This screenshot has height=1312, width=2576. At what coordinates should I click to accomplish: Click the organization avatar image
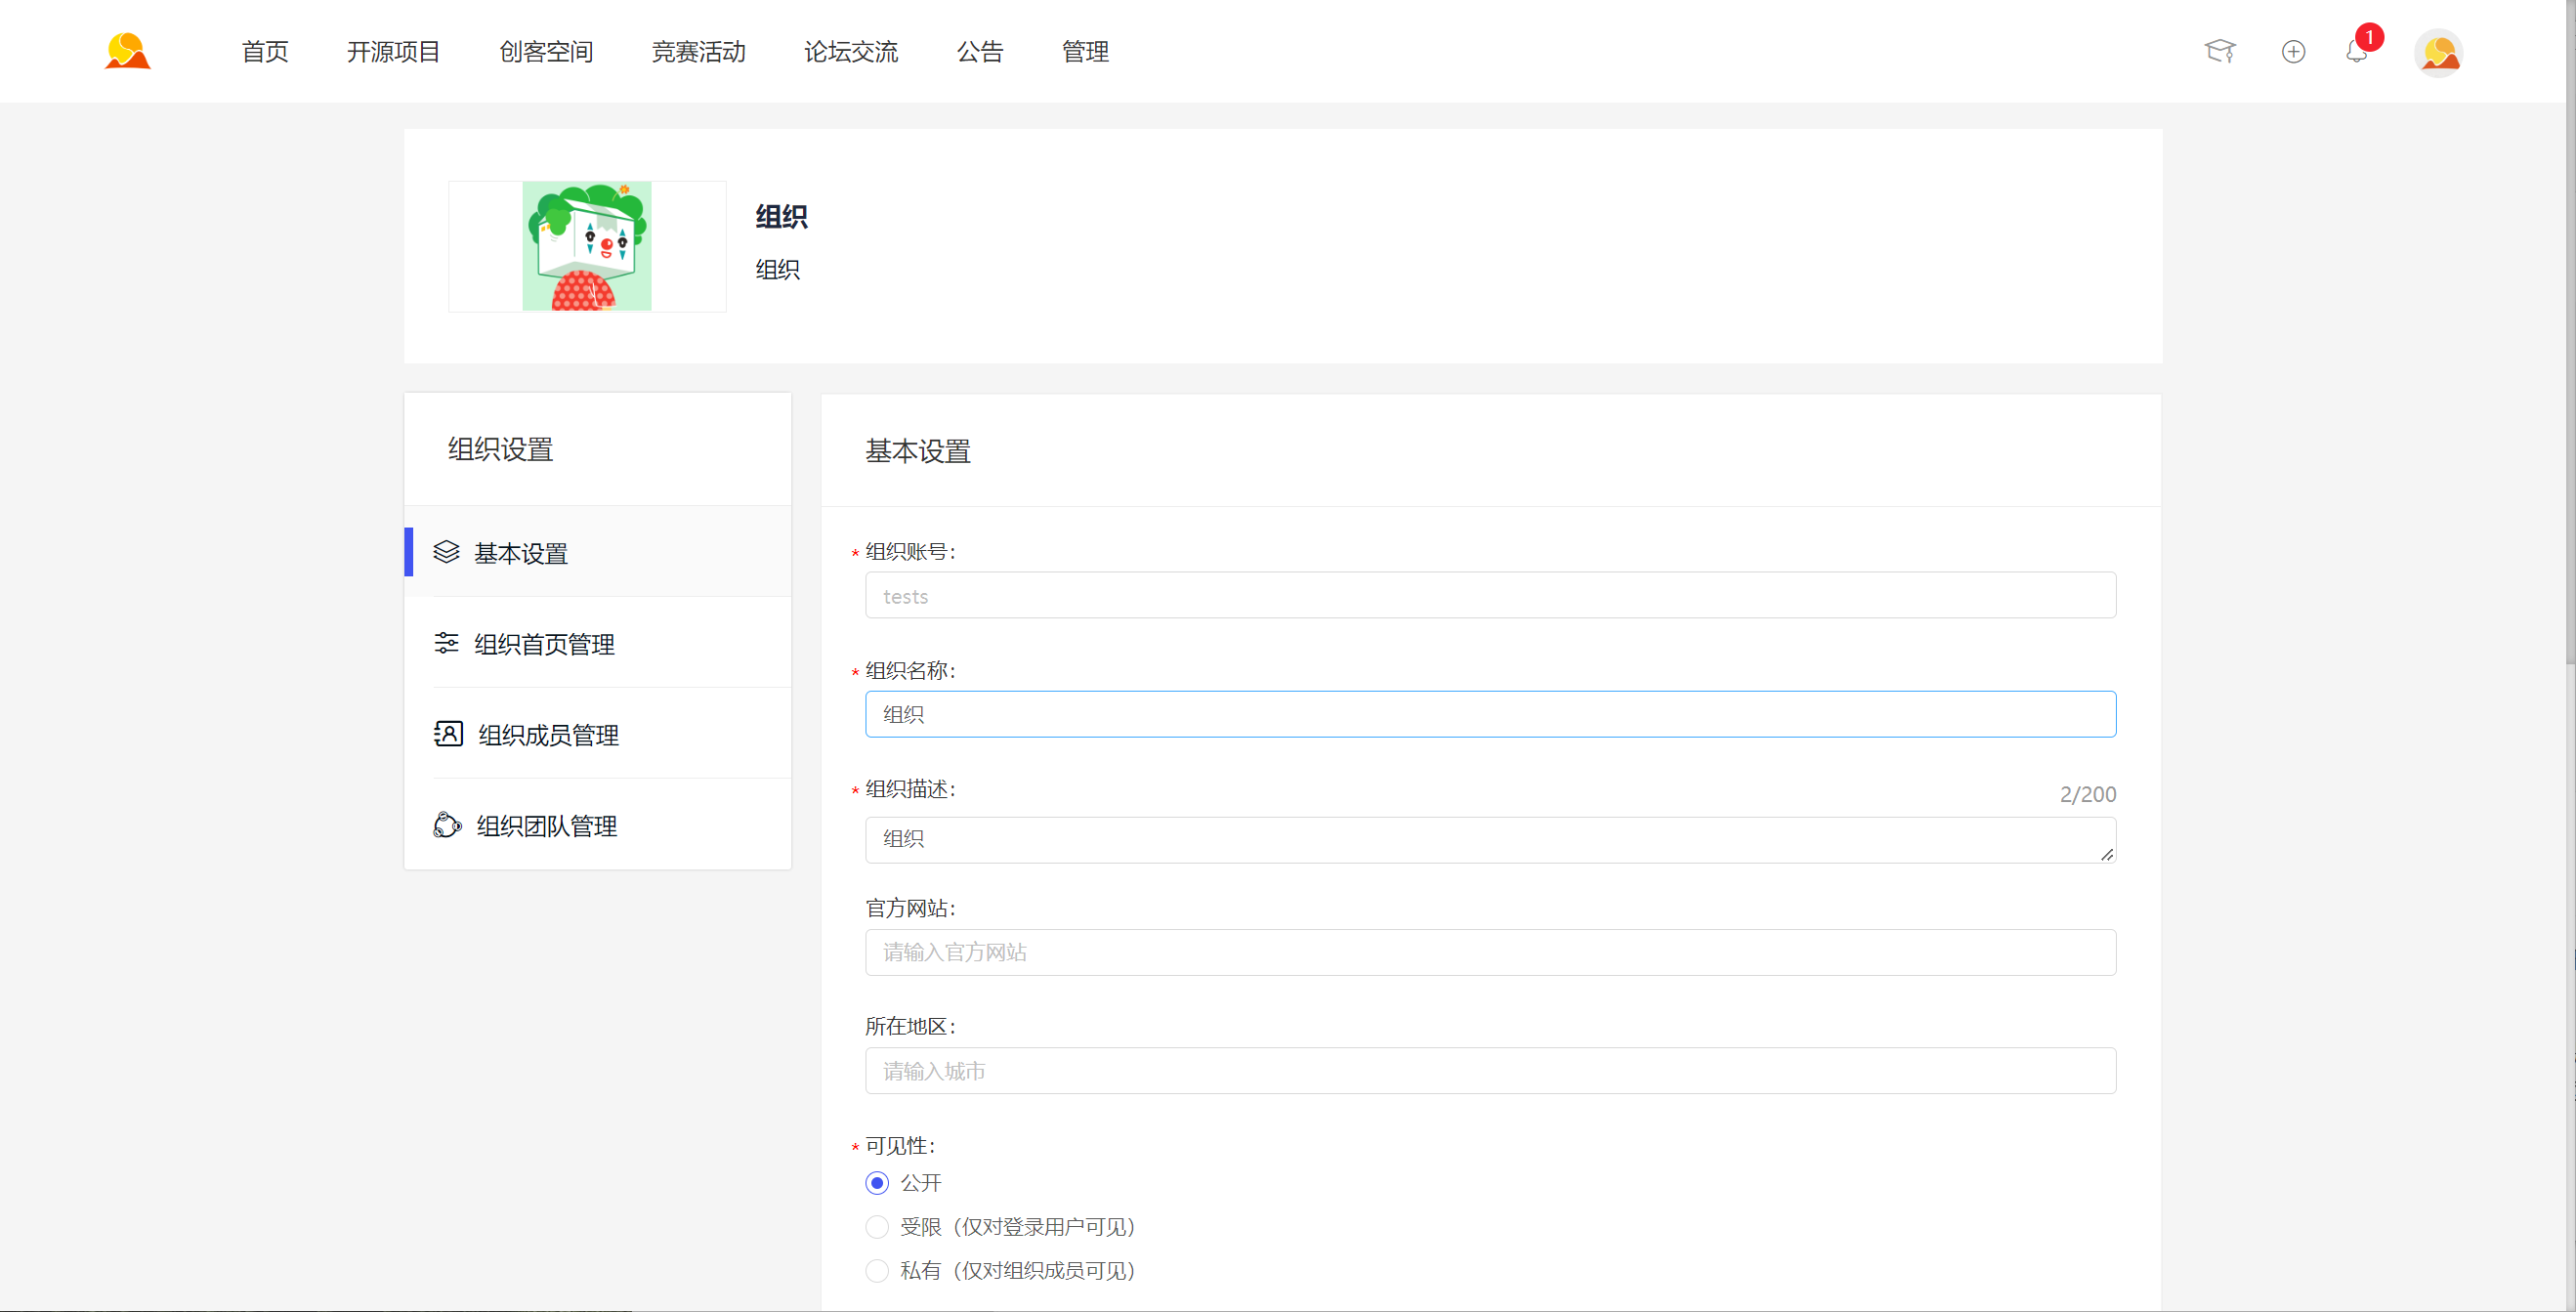tap(587, 246)
